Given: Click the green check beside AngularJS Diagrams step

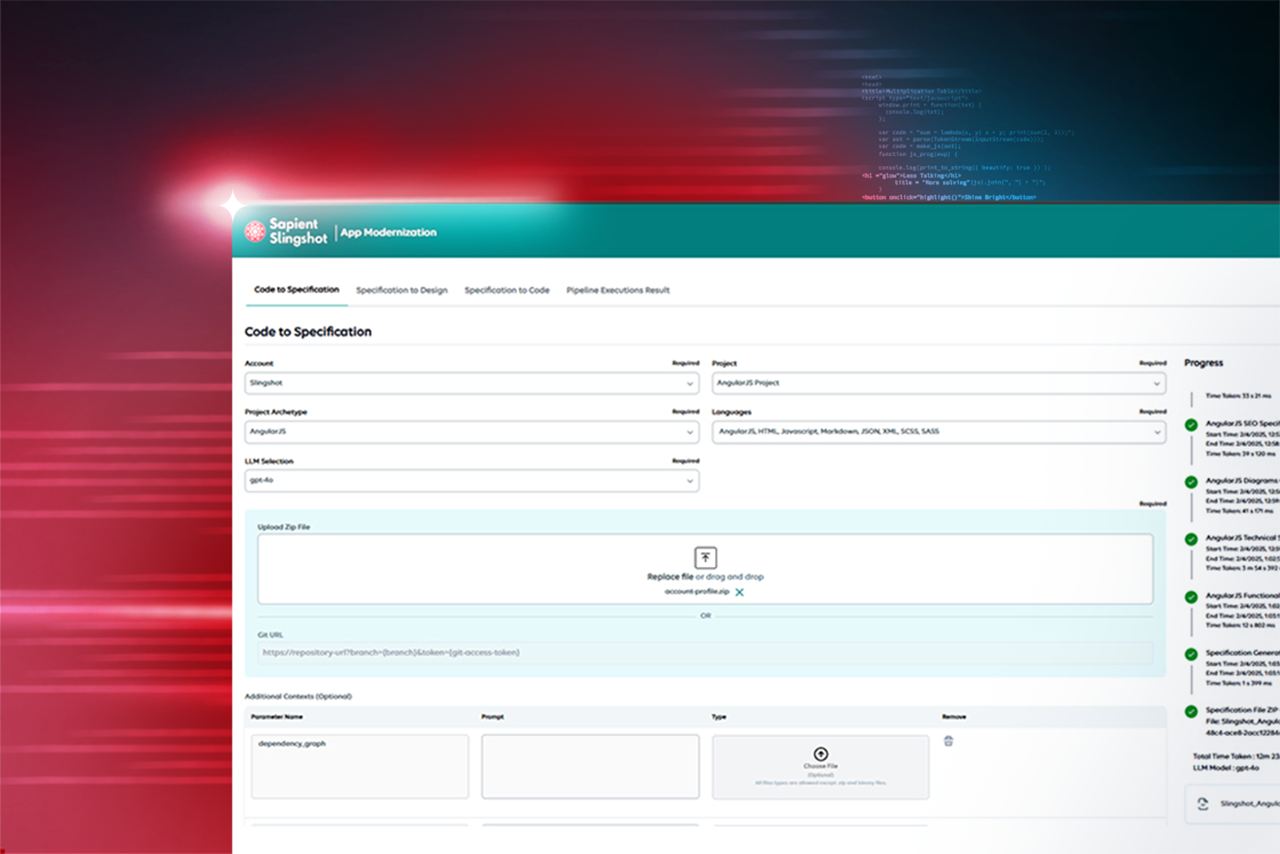Looking at the screenshot, I should click(x=1191, y=482).
